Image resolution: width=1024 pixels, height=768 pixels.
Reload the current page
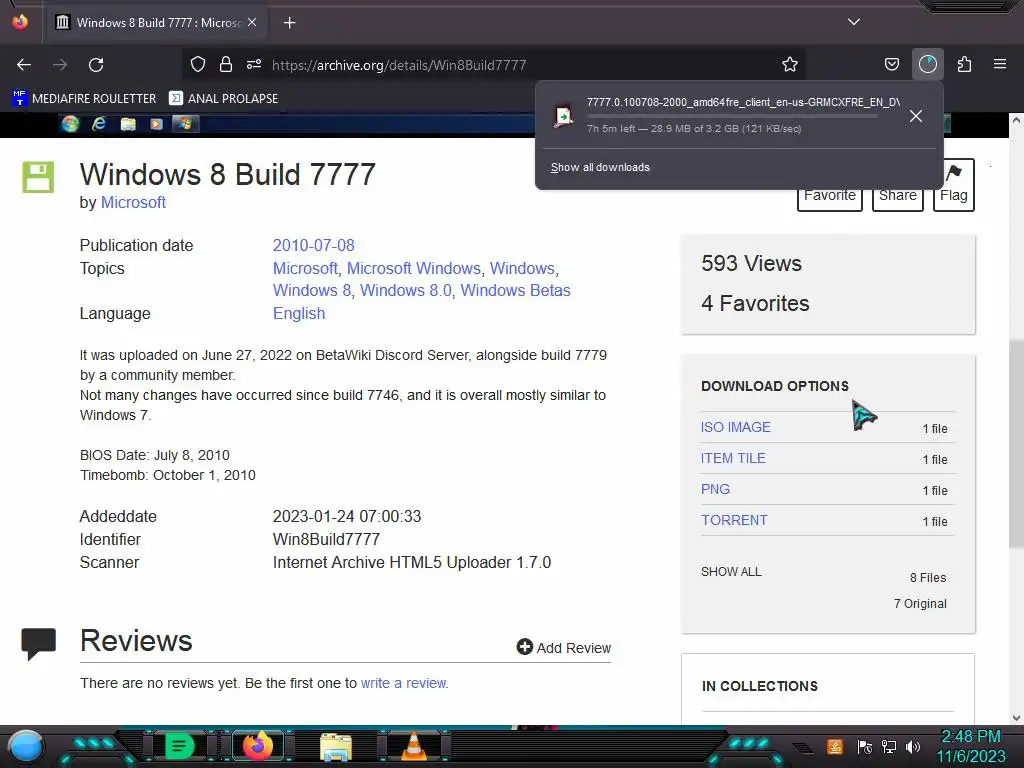point(96,65)
